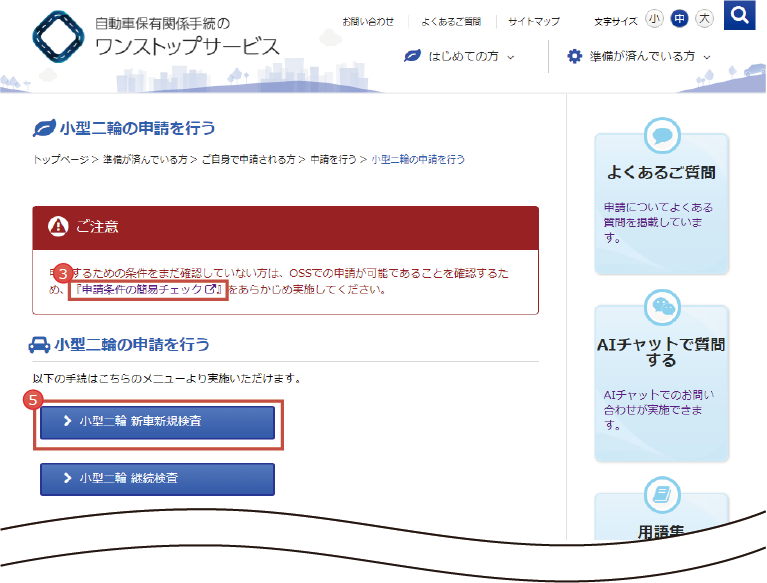Go to 申請を行う breadcrumb
767x583 pixels.
pyautogui.click(x=334, y=159)
